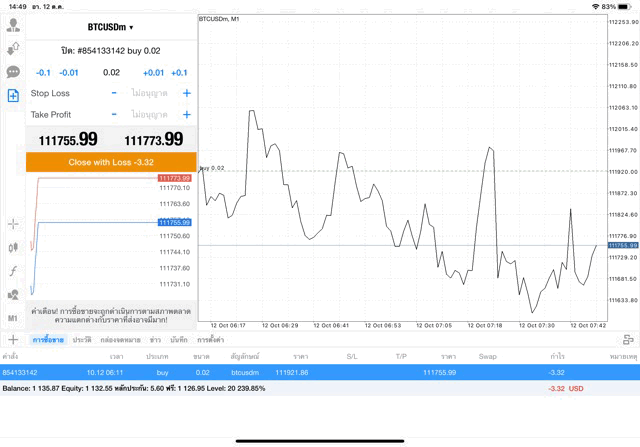Open the M1 timeframe selector
Viewport: 640px width, 447px height.
pyautogui.click(x=13, y=318)
